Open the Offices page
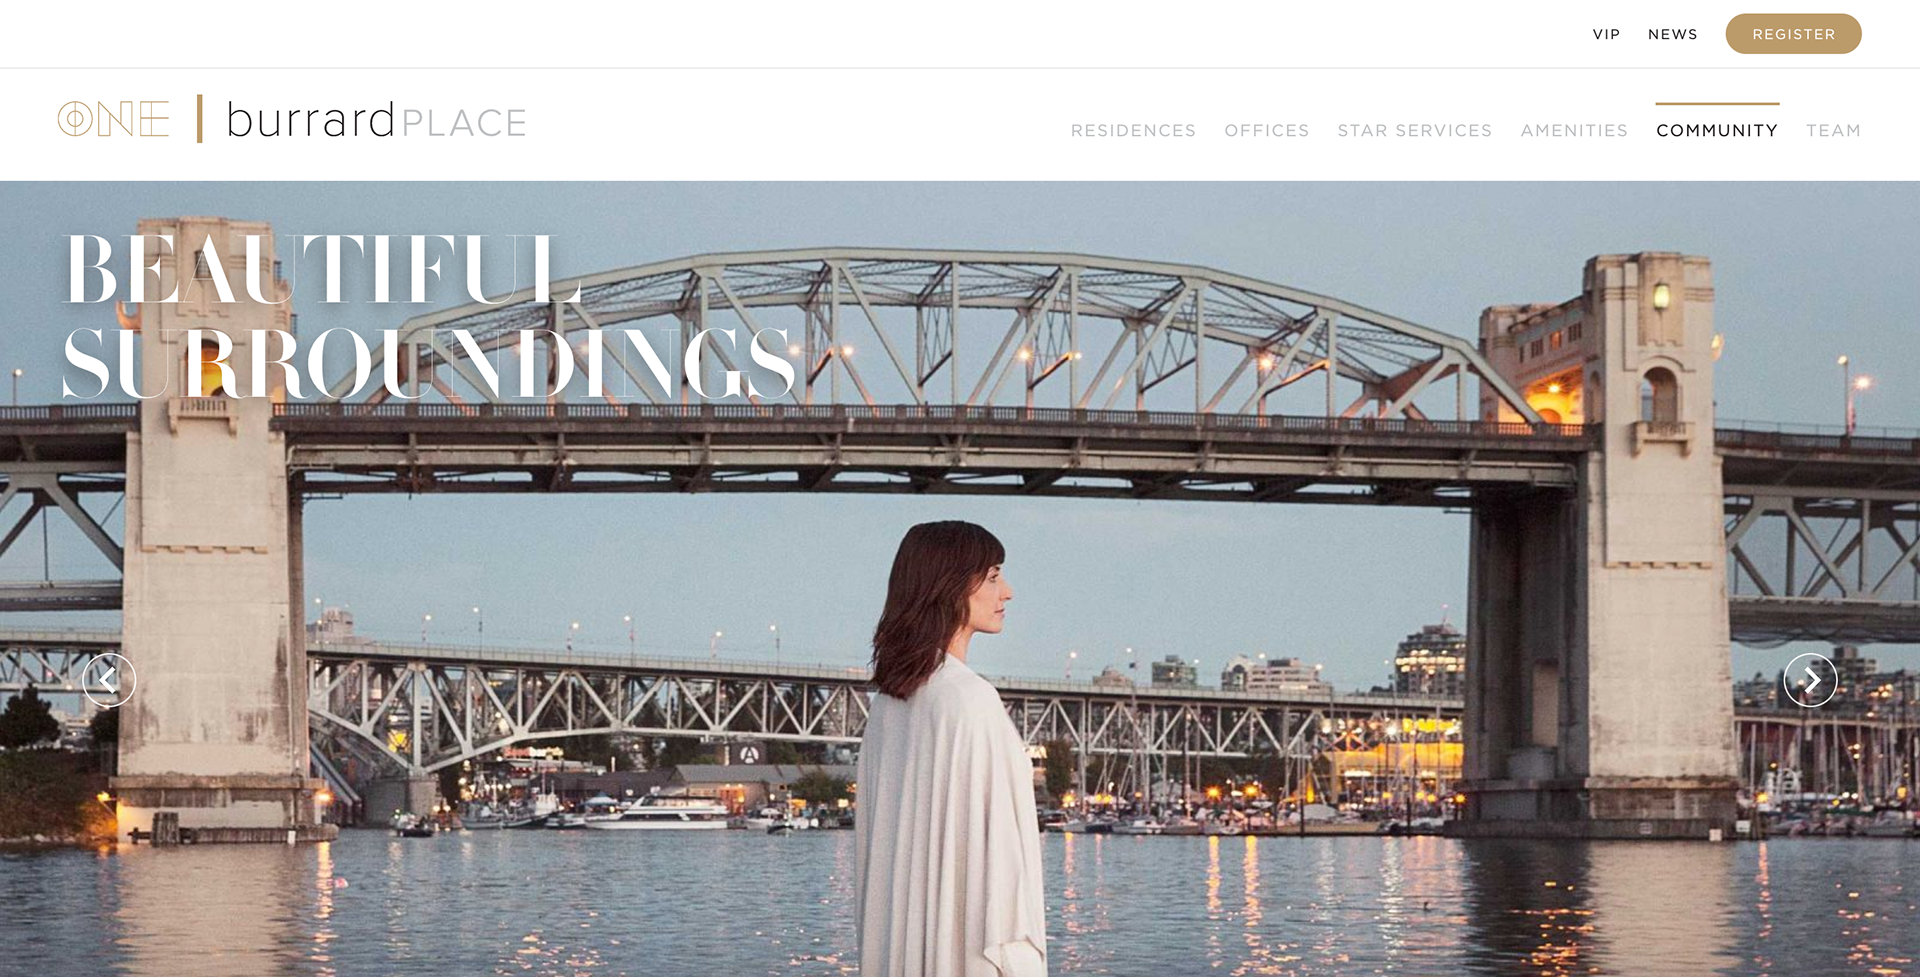This screenshot has height=977, width=1920. 1267,131
